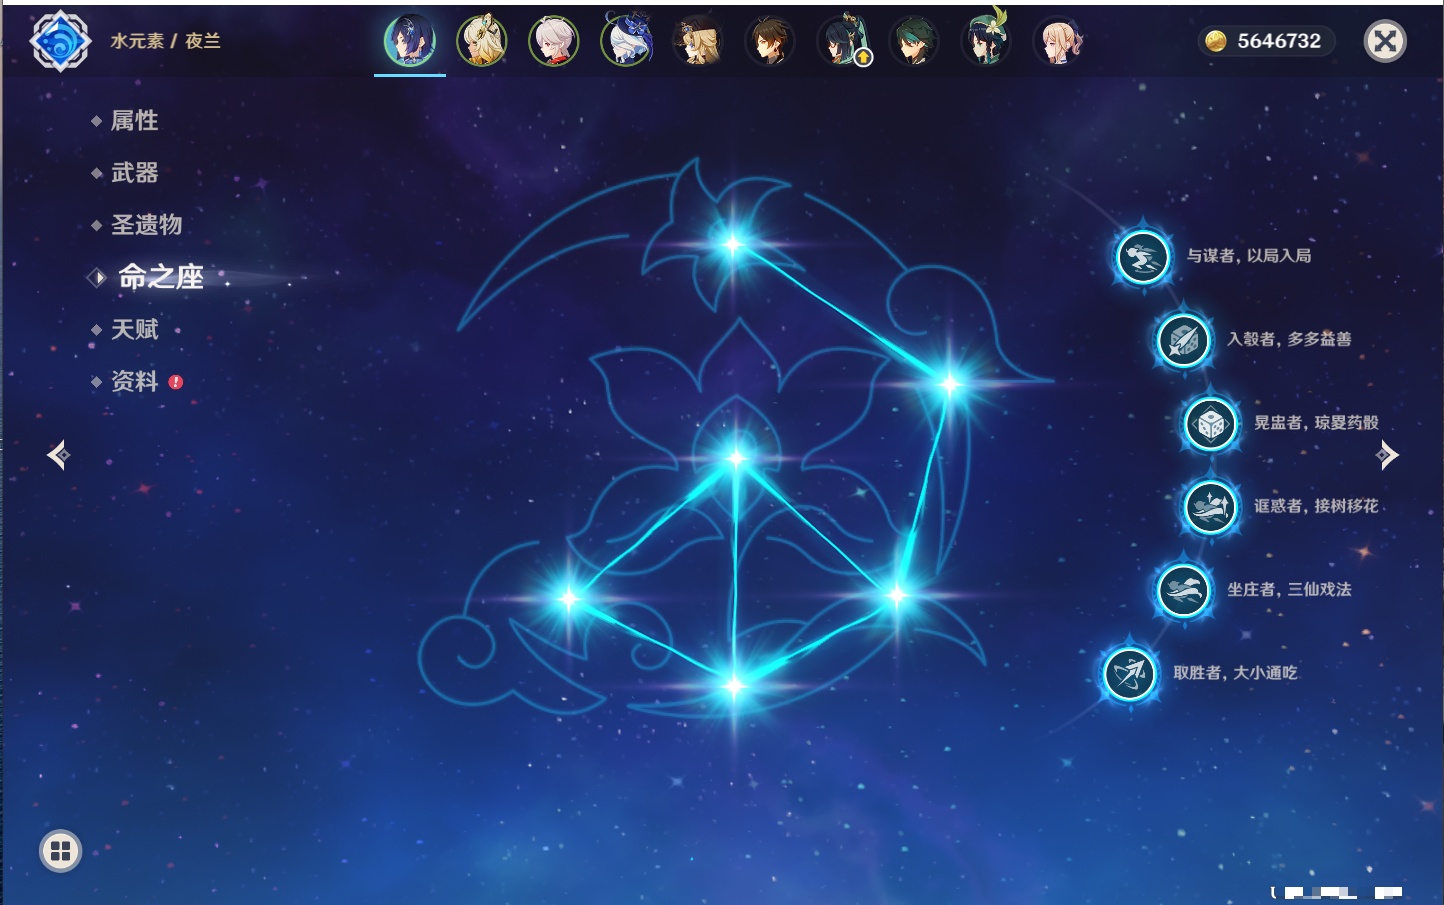Switch to Zhongli's avatar
Image resolution: width=1444 pixels, height=905 pixels.
770,41
